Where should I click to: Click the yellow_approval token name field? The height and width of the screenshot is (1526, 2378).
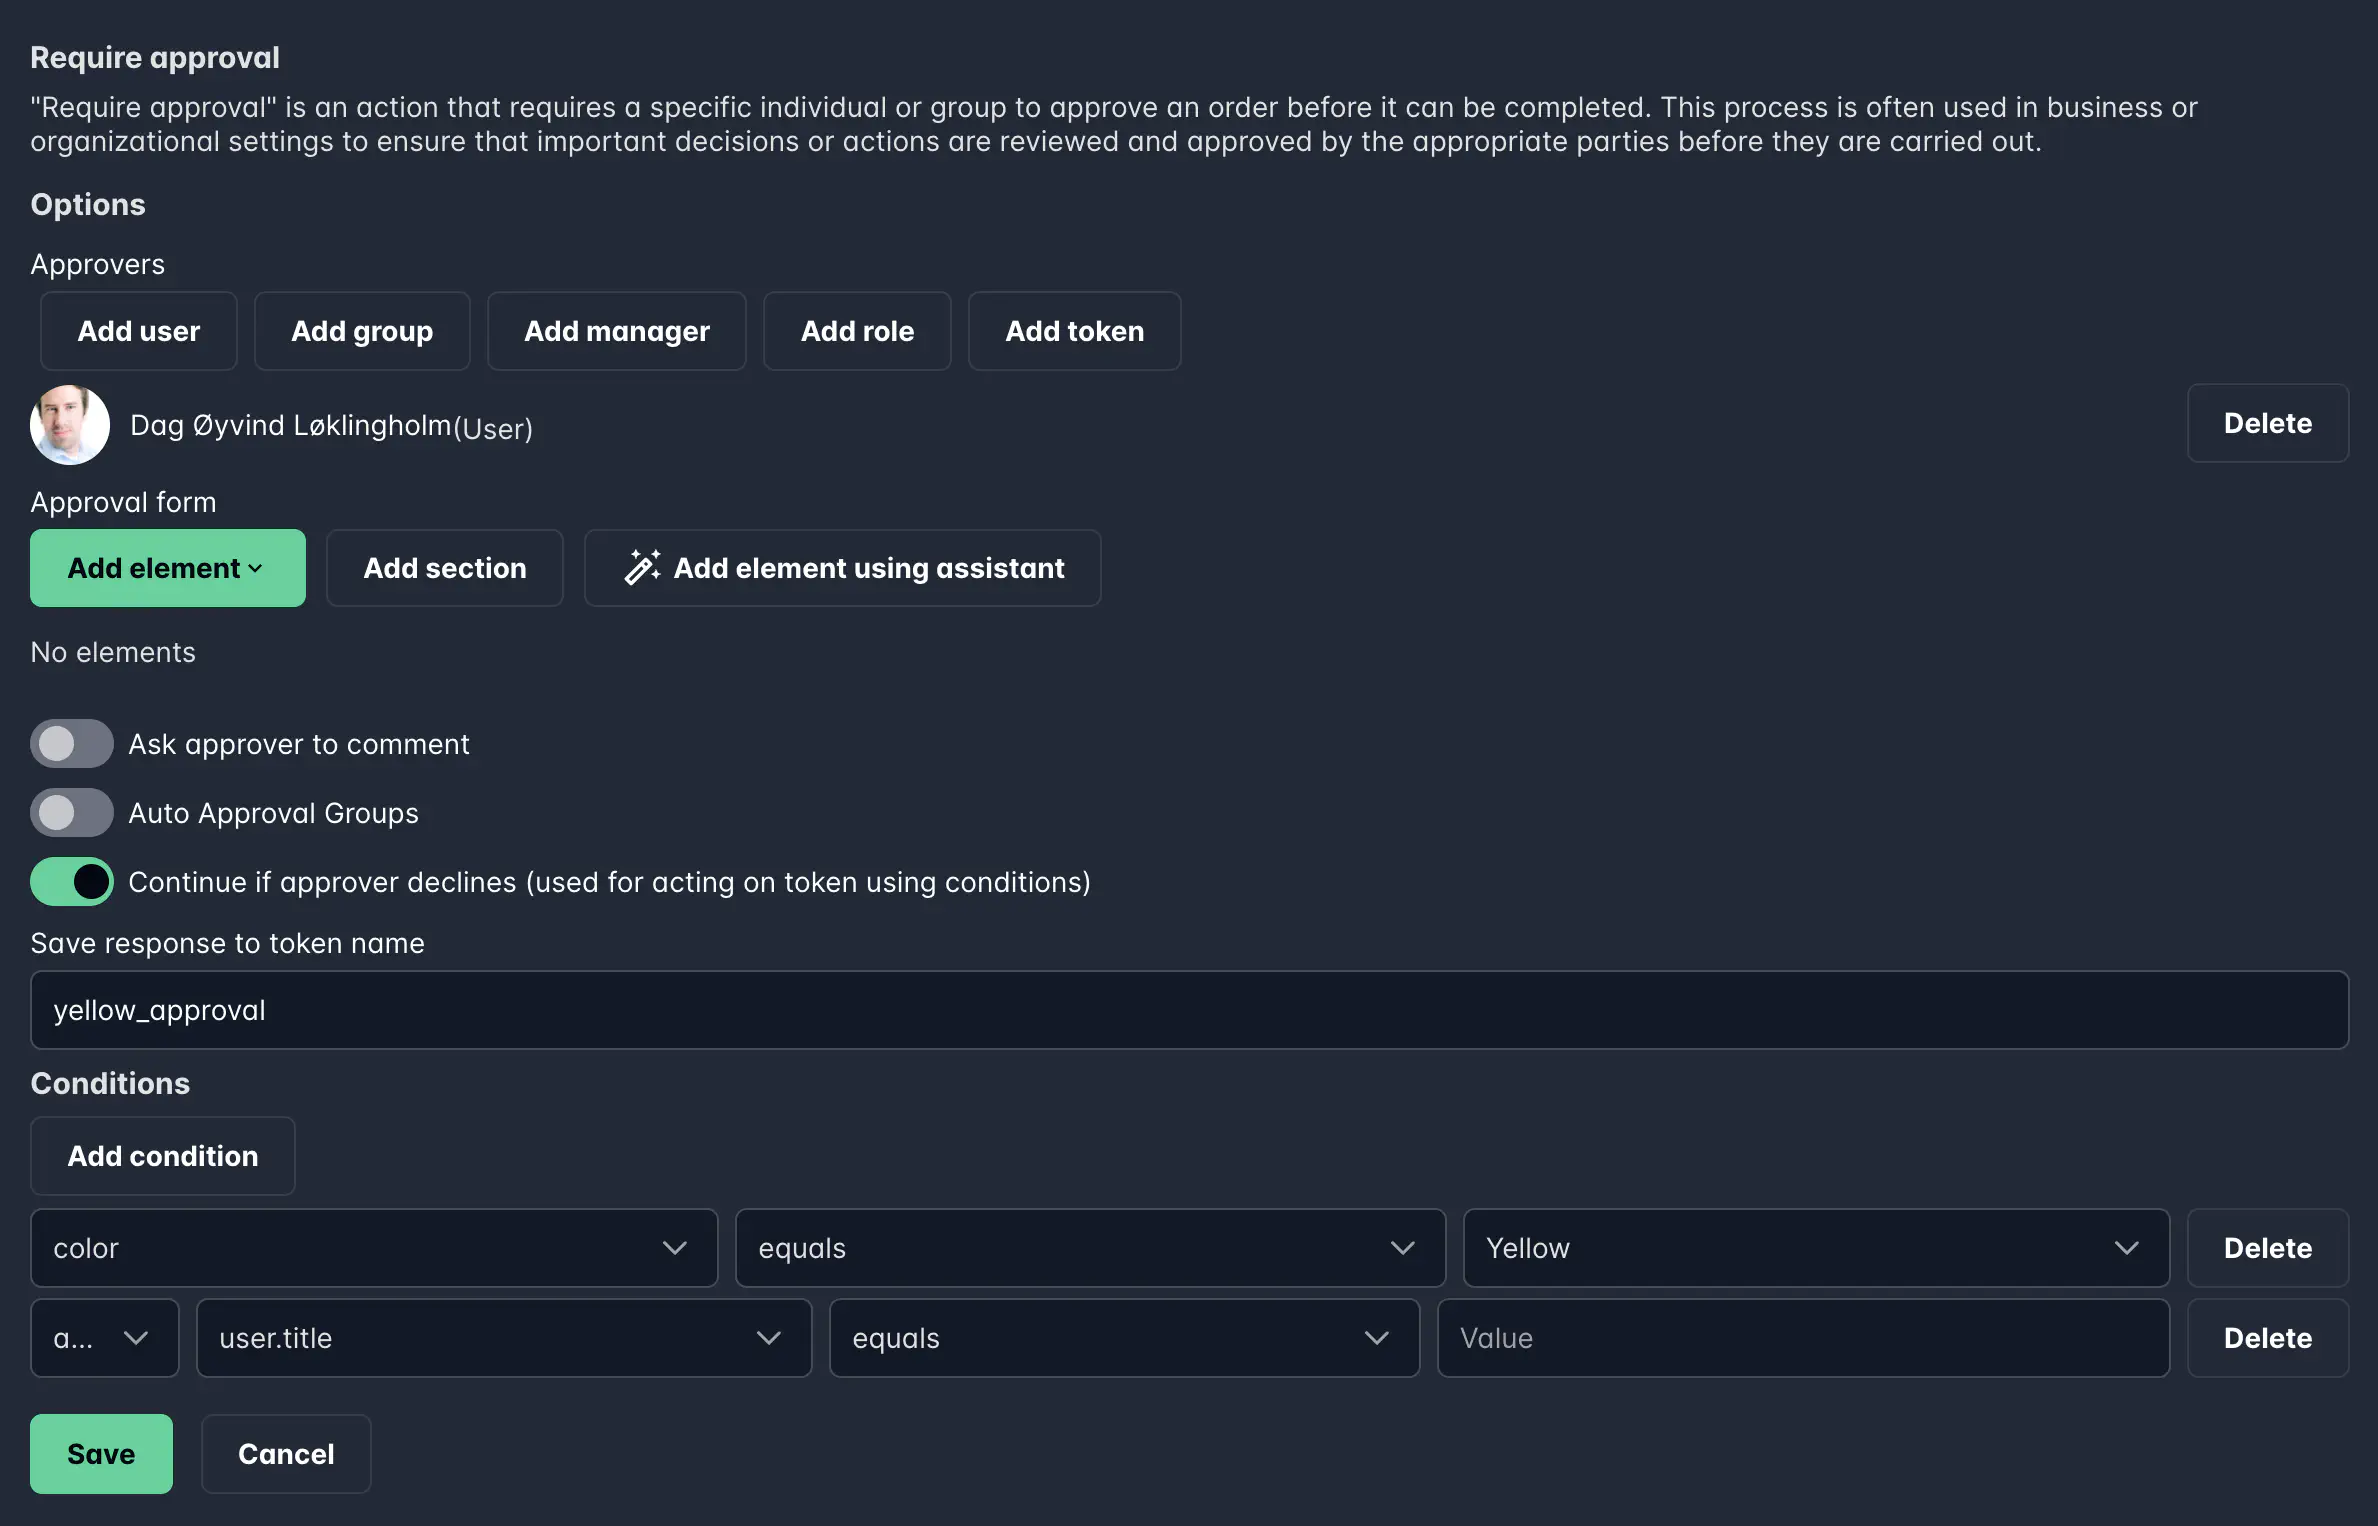(1188, 1010)
